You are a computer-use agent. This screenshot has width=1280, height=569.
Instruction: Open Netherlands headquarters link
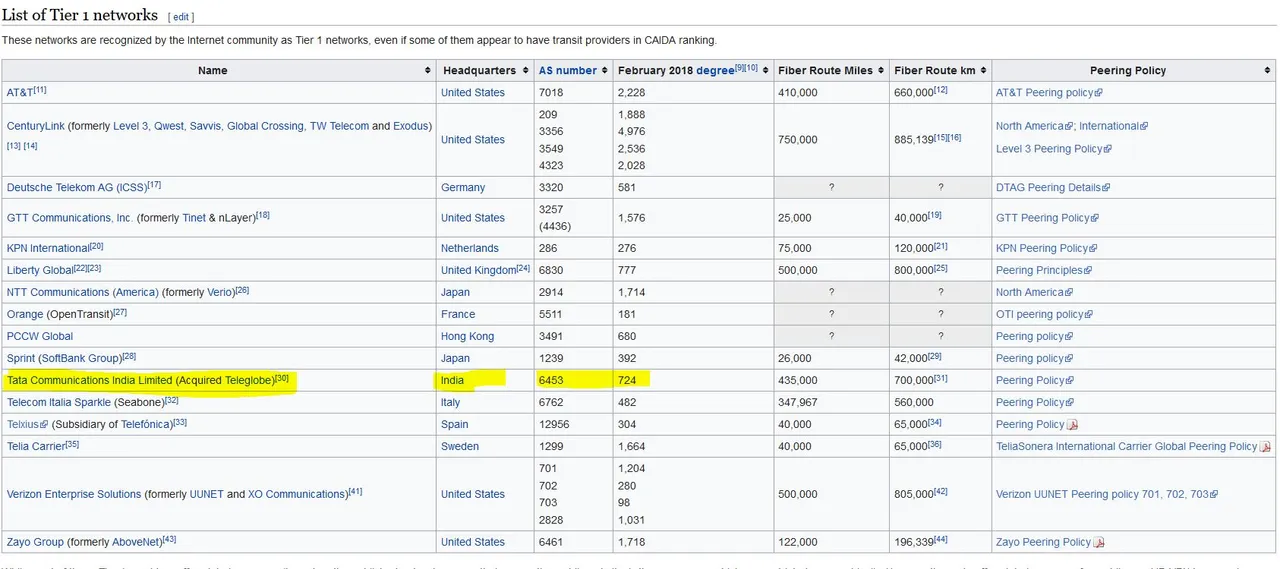[470, 249]
